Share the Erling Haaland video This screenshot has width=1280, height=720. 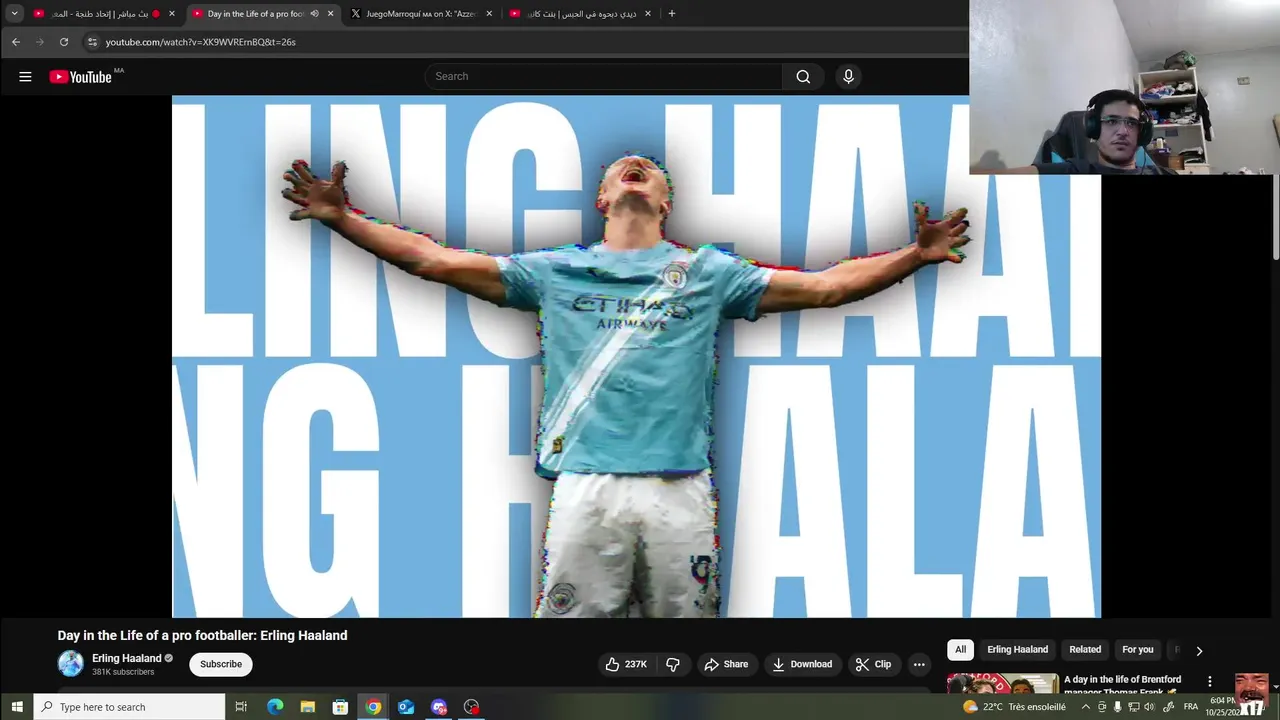point(725,664)
